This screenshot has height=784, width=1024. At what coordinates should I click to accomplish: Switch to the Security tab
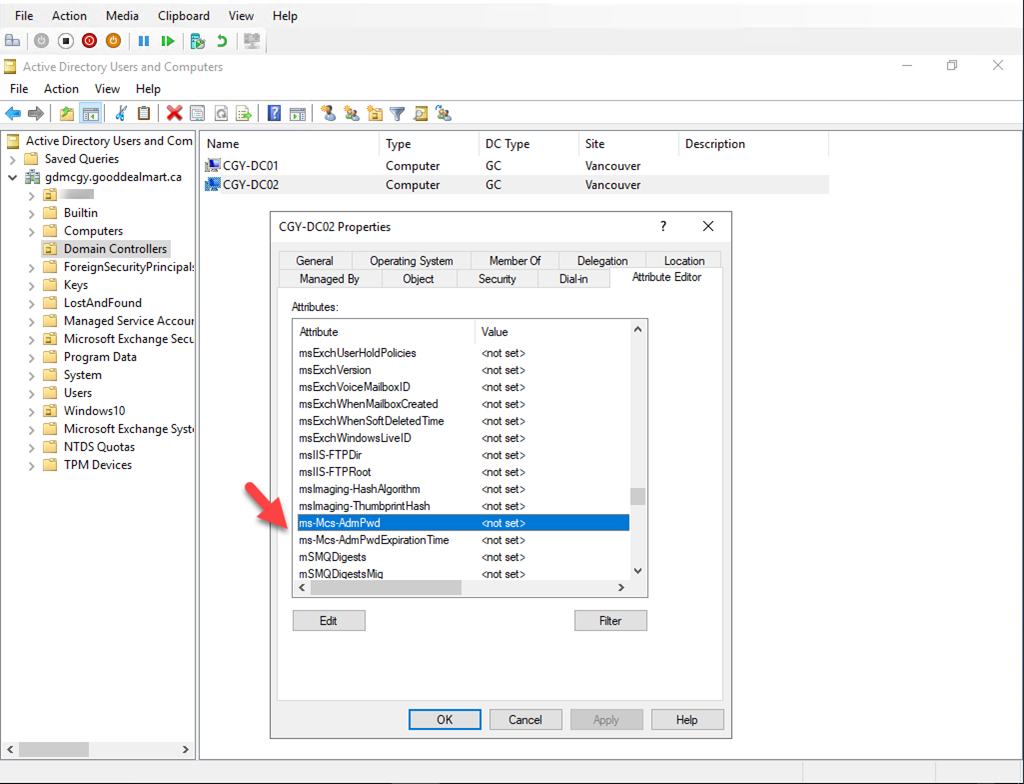pos(497,279)
